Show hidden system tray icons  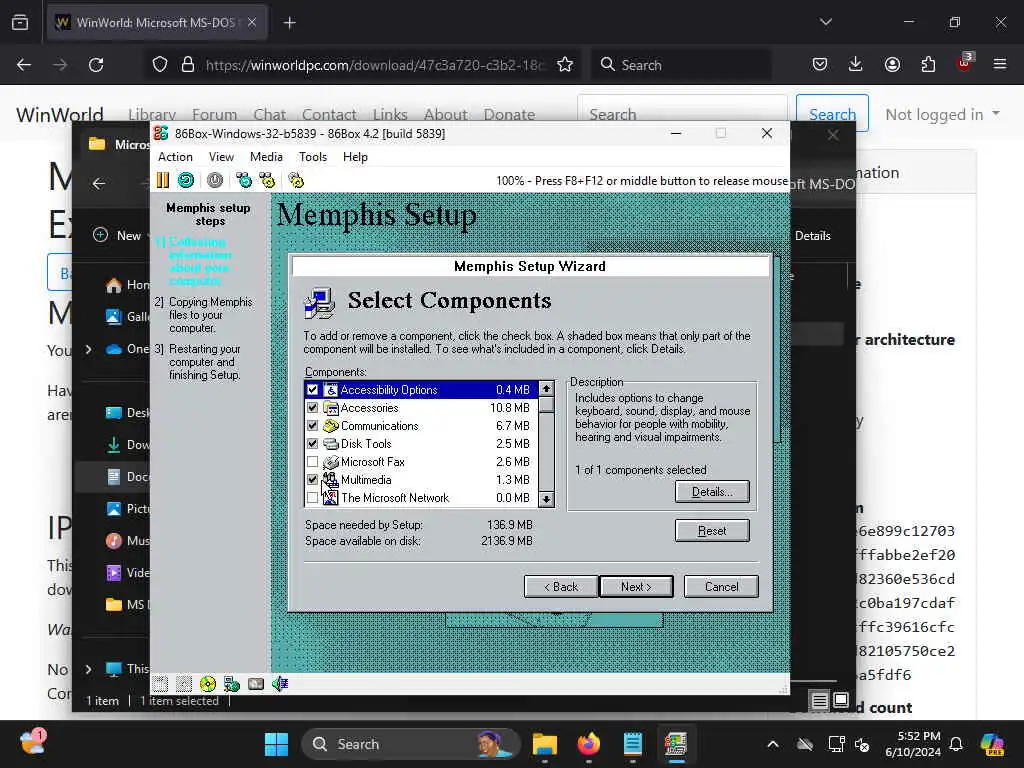pyautogui.click(x=773, y=744)
